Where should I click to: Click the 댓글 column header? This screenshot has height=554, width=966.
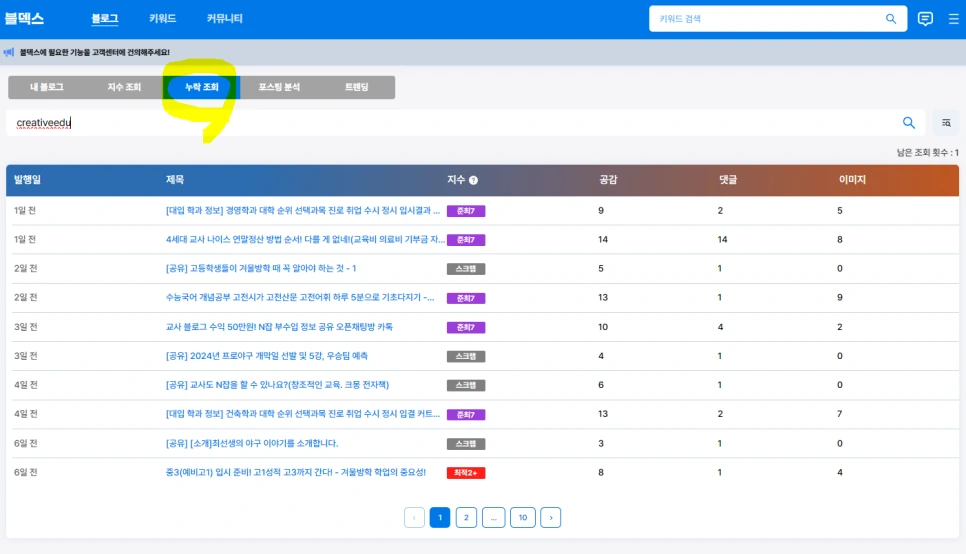click(728, 179)
